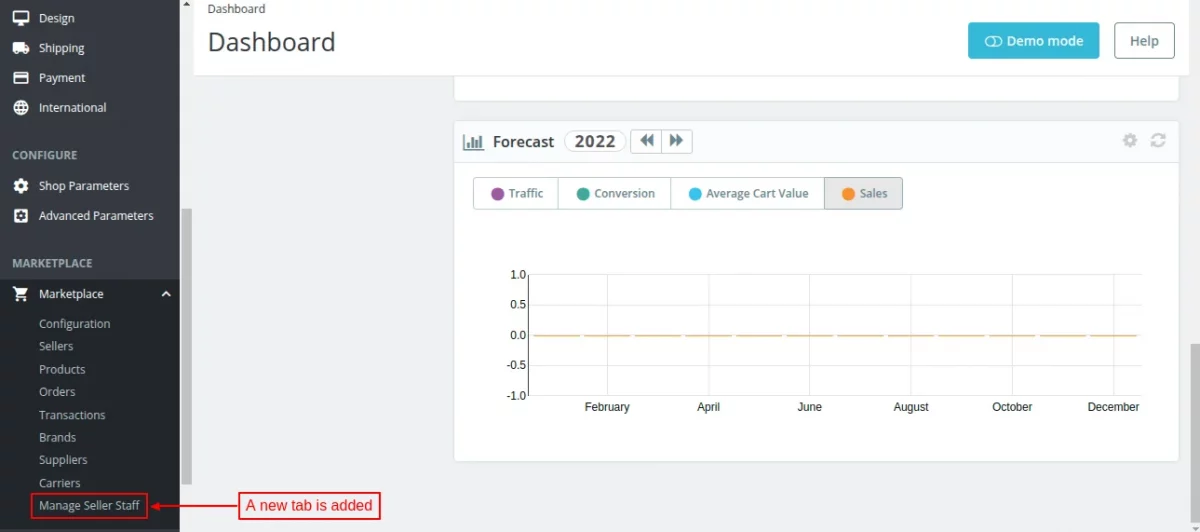1200x532 pixels.
Task: Click the Advanced Parameters icon
Action: click(x=20, y=216)
